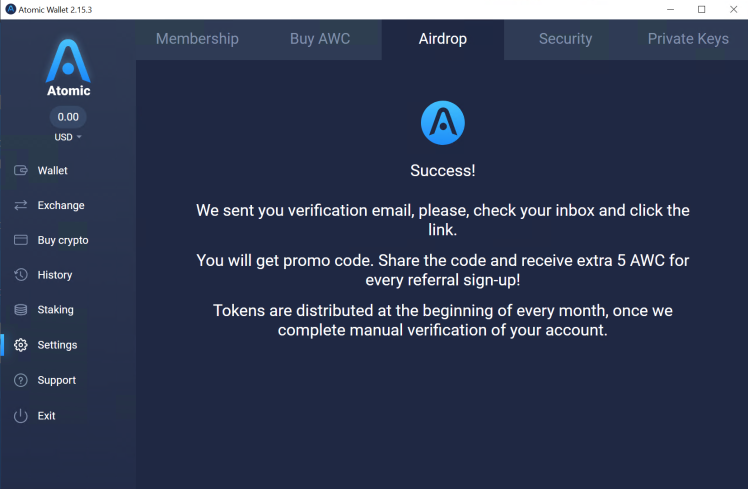Click the 0.00 balance display
Image resolution: width=748 pixels, height=489 pixels.
[x=68, y=117]
